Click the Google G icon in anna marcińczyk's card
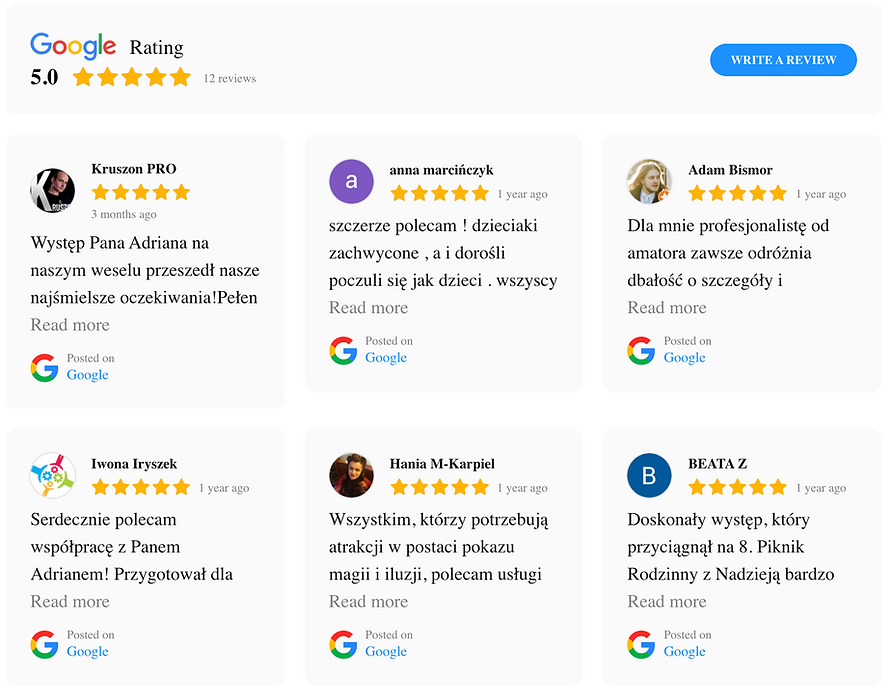Image resolution: width=892 pixels, height=696 pixels. [343, 350]
